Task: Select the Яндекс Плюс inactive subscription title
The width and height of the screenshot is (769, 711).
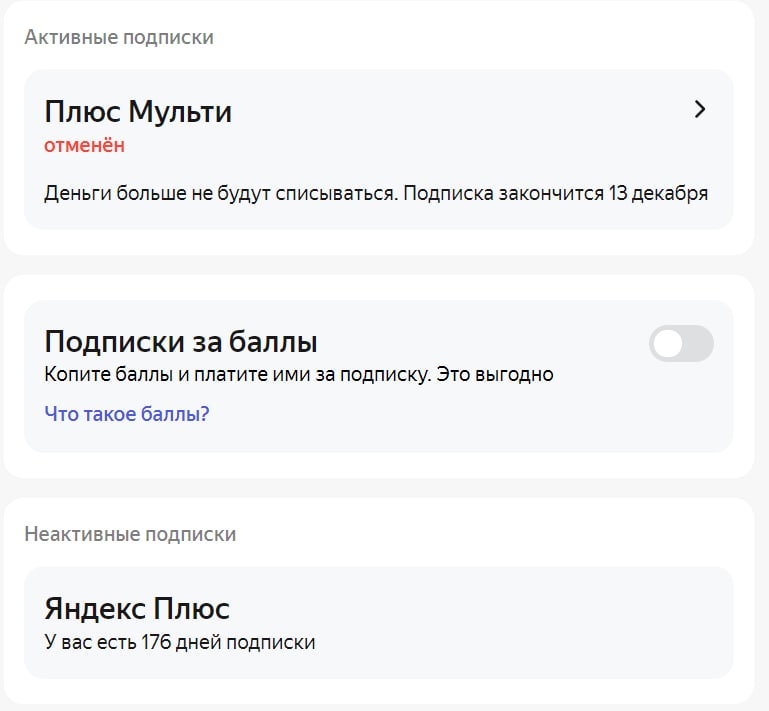Action: tap(137, 608)
